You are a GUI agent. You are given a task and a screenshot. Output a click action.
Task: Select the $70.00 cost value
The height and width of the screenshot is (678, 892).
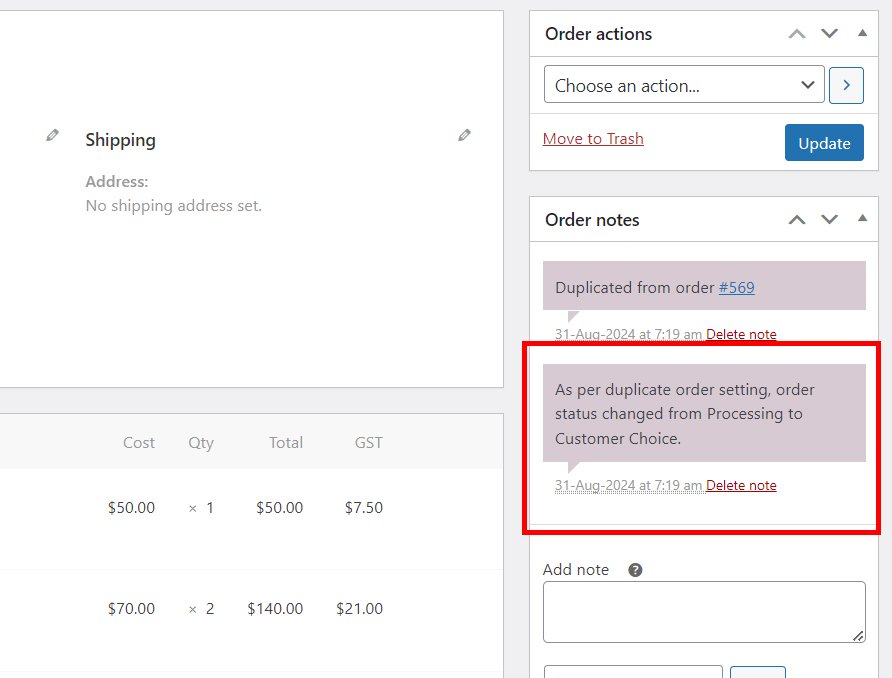[x=131, y=609]
